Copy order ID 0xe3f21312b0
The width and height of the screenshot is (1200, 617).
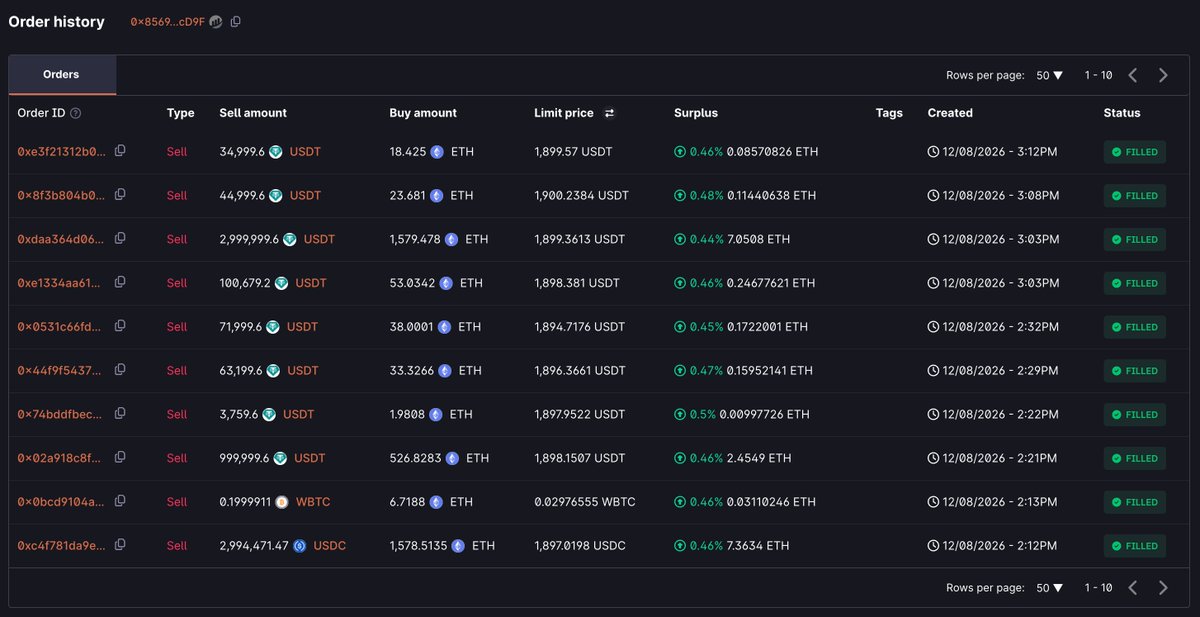click(120, 151)
